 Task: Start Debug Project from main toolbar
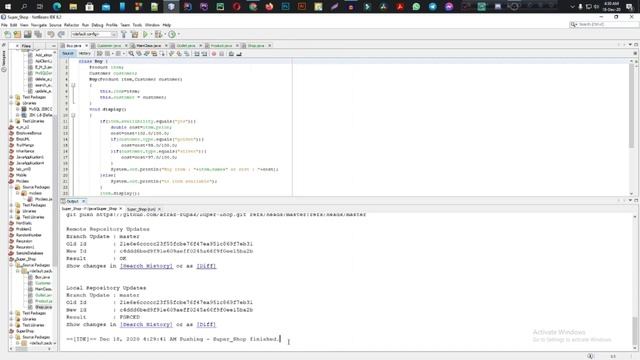click(158, 35)
